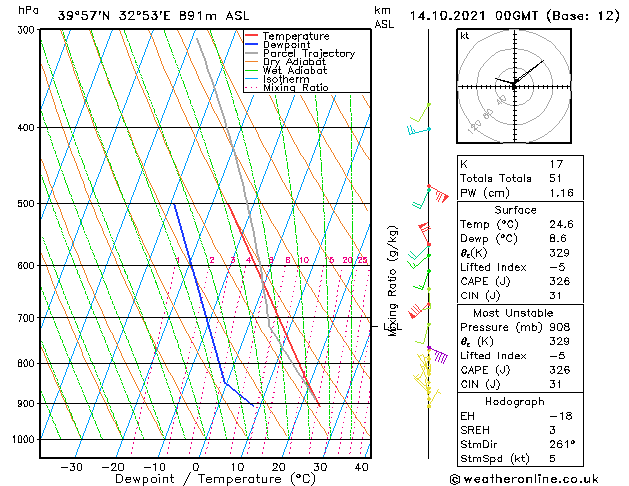Click the weatheronline.co.uk copyright text
629x486 pixels.
pyautogui.click(x=524, y=479)
